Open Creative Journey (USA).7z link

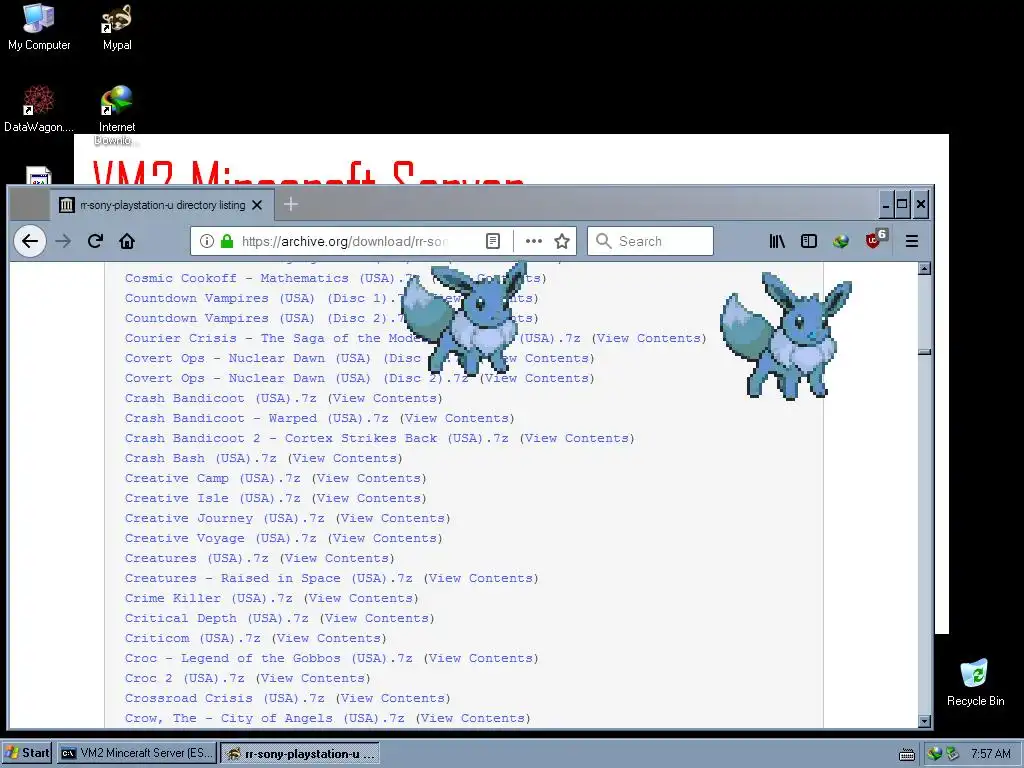pyautogui.click(x=225, y=519)
